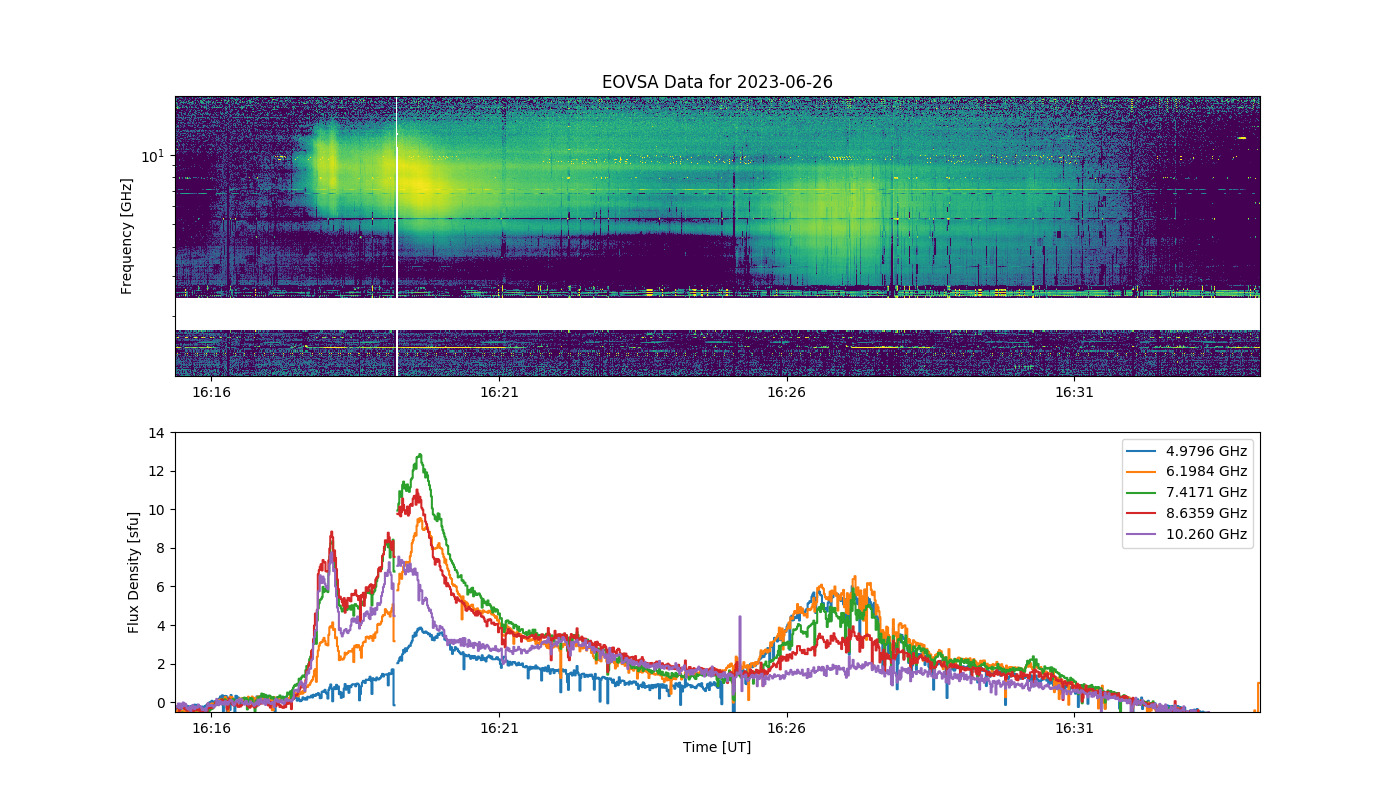
Task: Click the white vertical line in spectrogram
Action: click(x=397, y=236)
